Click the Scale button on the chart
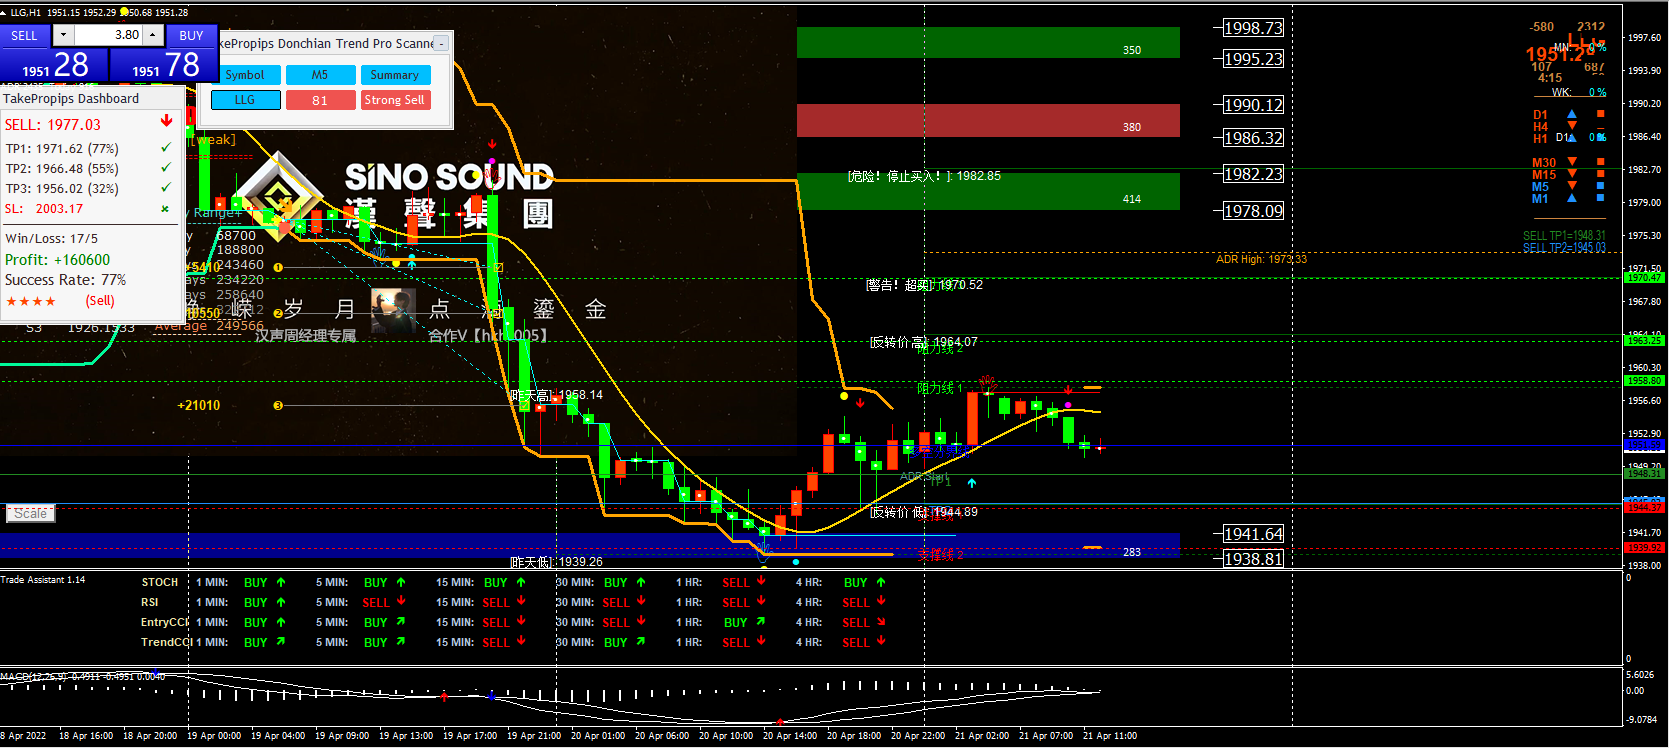 [x=31, y=513]
